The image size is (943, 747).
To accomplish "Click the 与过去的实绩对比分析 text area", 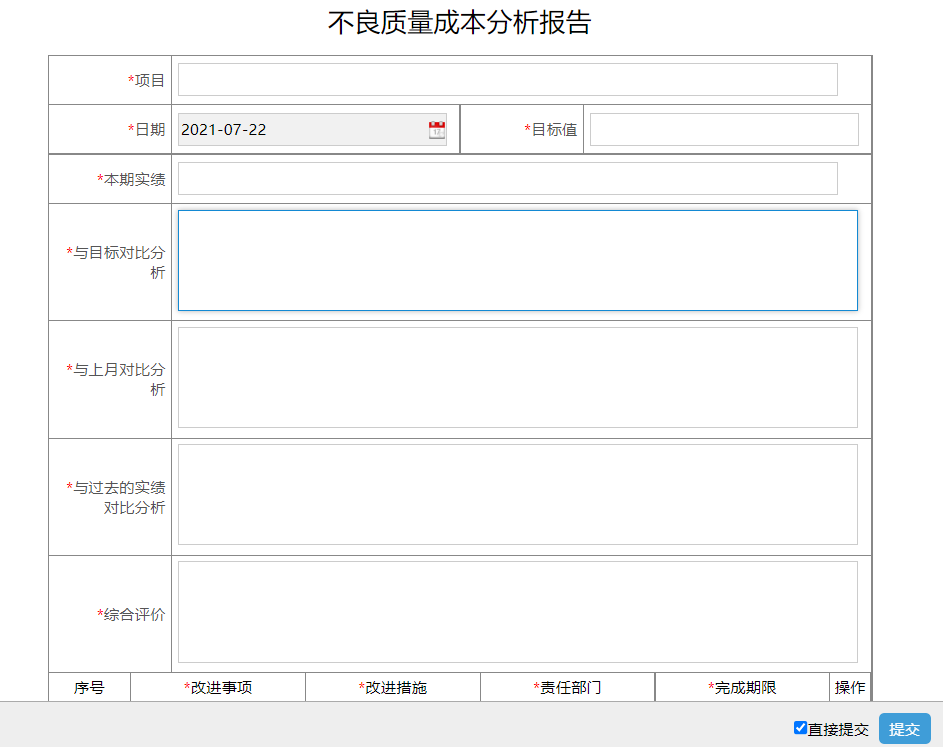I will [x=518, y=494].
